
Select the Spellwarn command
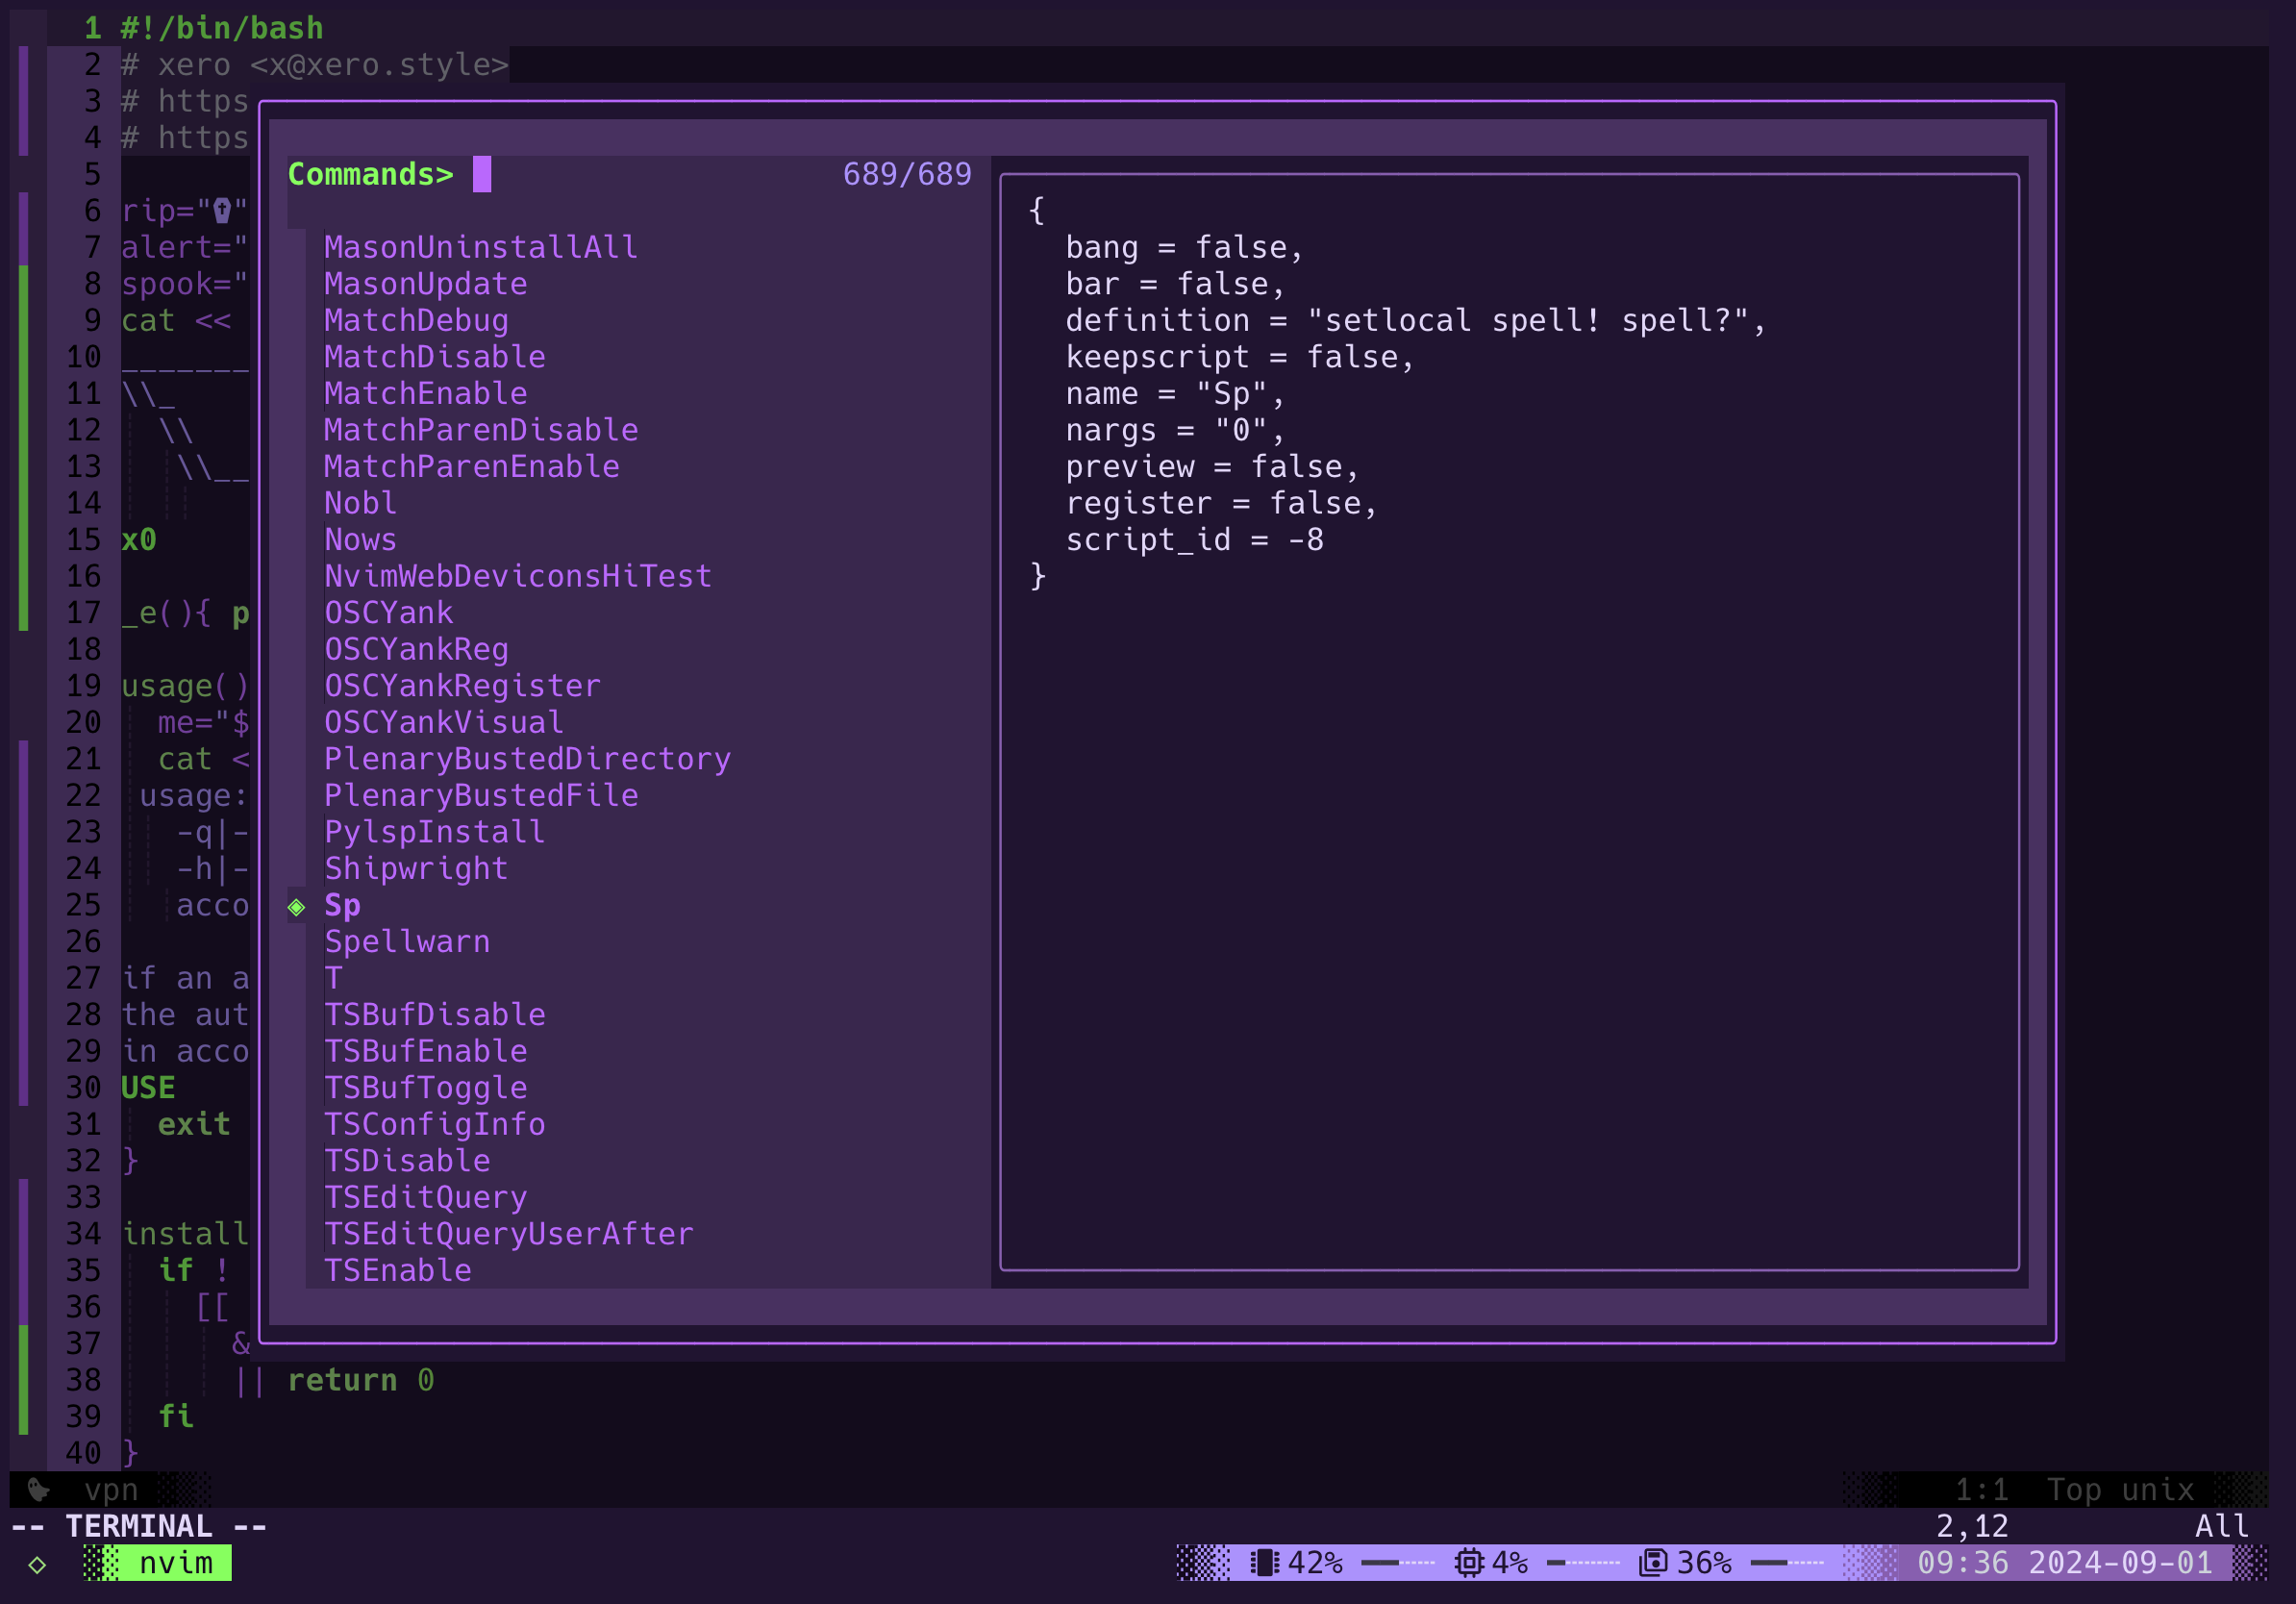[407, 942]
